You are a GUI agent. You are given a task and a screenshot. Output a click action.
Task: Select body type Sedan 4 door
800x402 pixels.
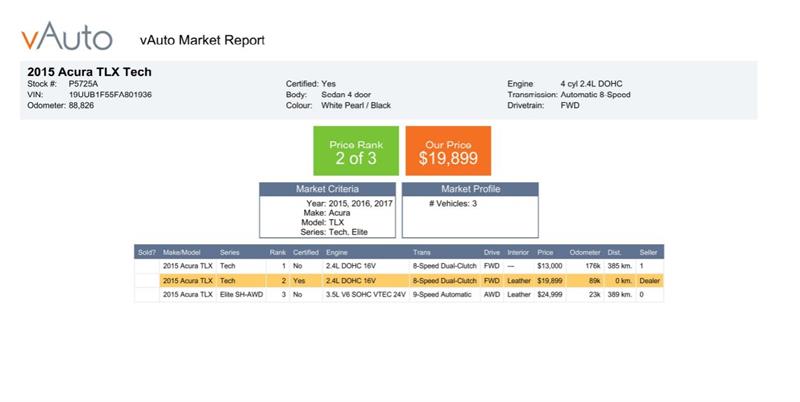point(346,94)
